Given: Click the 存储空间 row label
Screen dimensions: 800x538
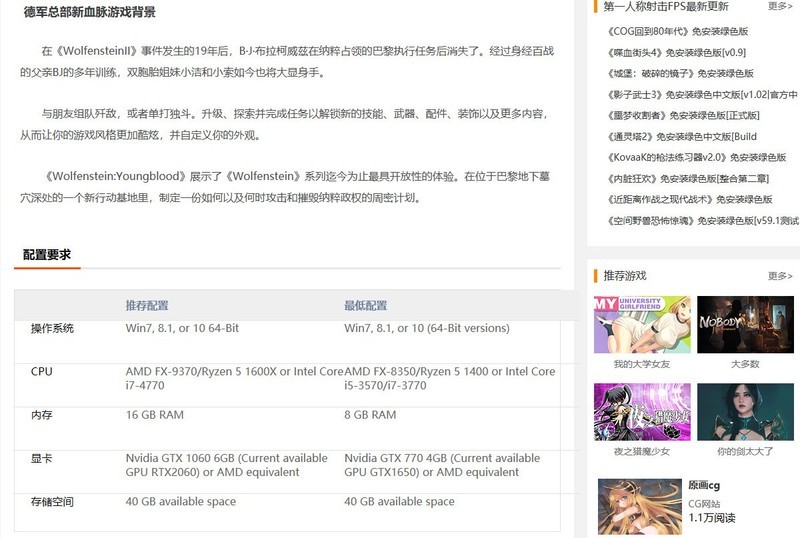Looking at the screenshot, I should (x=52, y=502).
